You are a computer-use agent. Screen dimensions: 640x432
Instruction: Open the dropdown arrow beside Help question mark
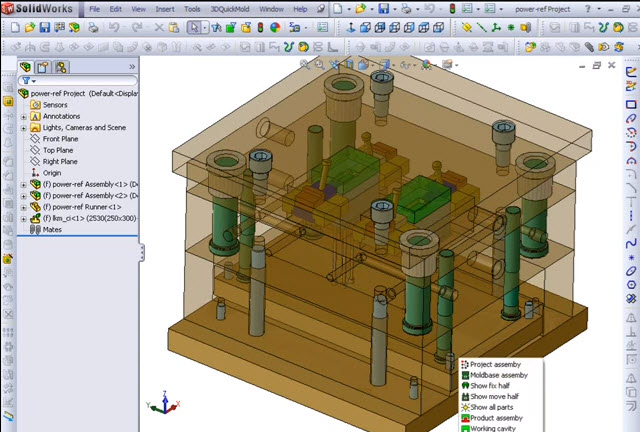[x=599, y=9]
